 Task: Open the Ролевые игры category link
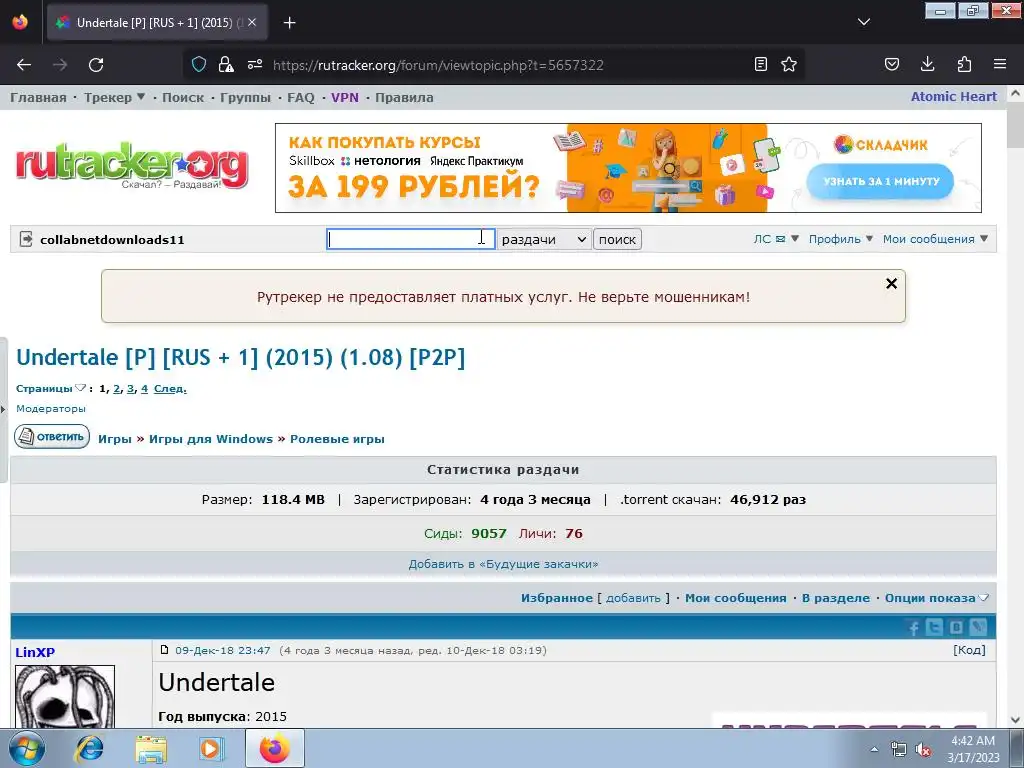337,439
